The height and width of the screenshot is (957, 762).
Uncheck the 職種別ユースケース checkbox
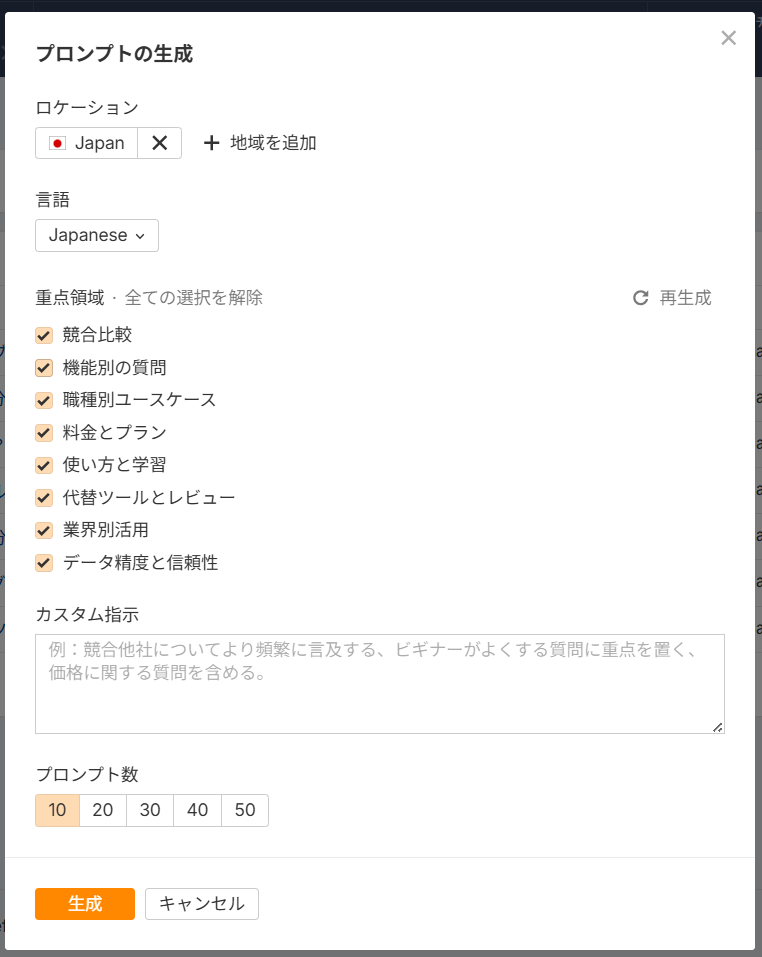[43, 400]
